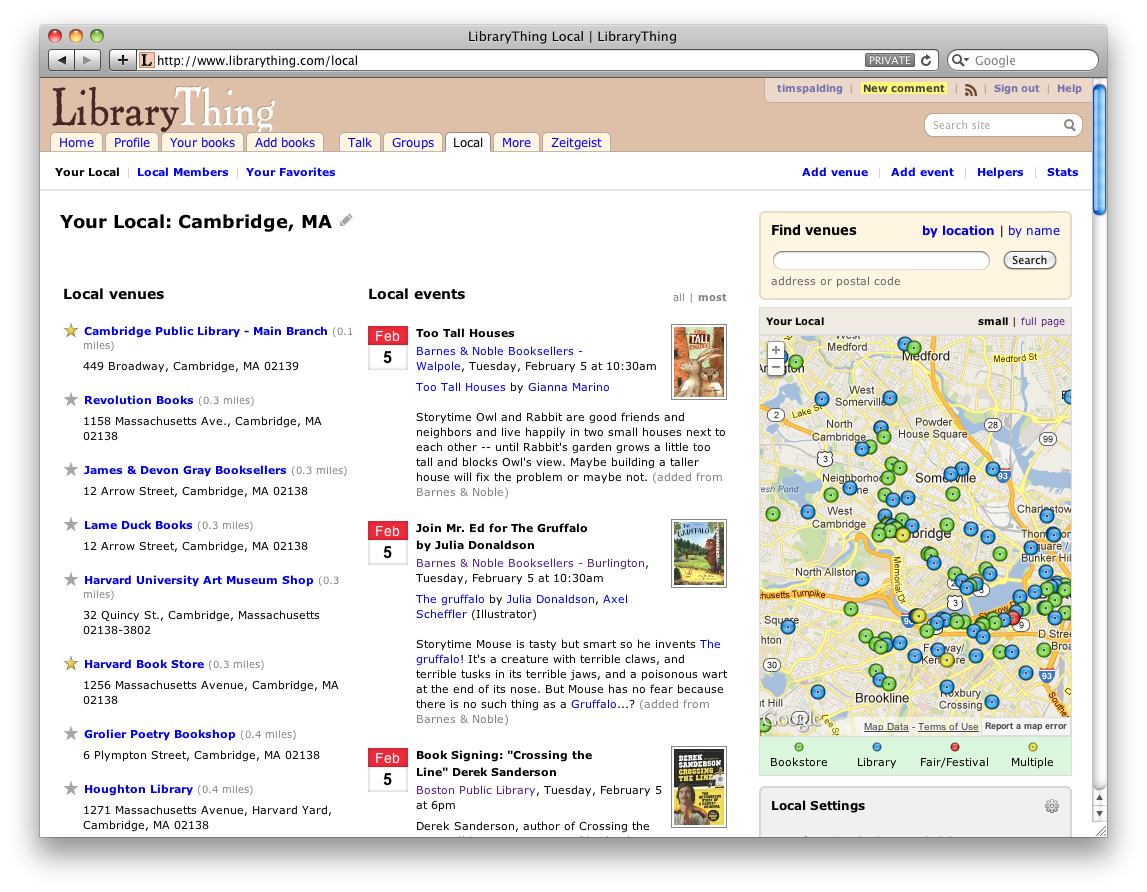The image size is (1147, 892).
Task: Open the Local Settings gear icon
Action: coord(1052,806)
